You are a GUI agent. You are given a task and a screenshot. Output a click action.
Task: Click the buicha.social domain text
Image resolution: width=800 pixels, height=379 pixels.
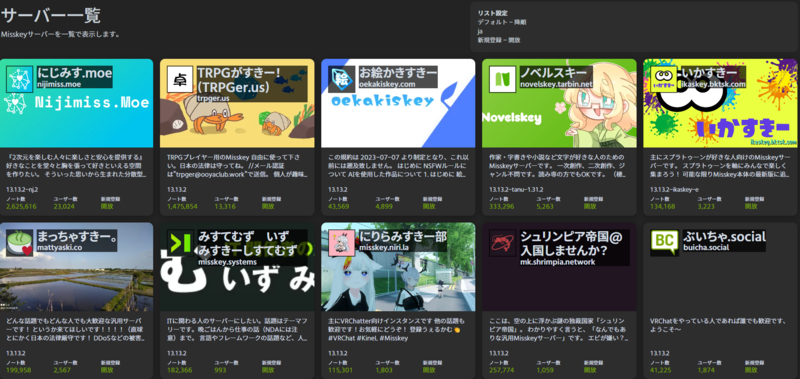(706, 248)
